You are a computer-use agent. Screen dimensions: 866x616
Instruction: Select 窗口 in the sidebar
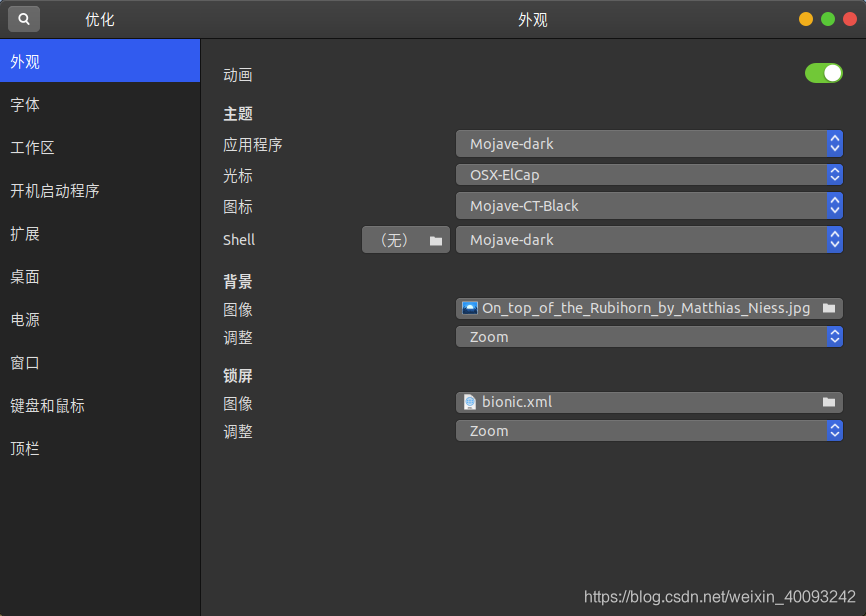[x=100, y=362]
